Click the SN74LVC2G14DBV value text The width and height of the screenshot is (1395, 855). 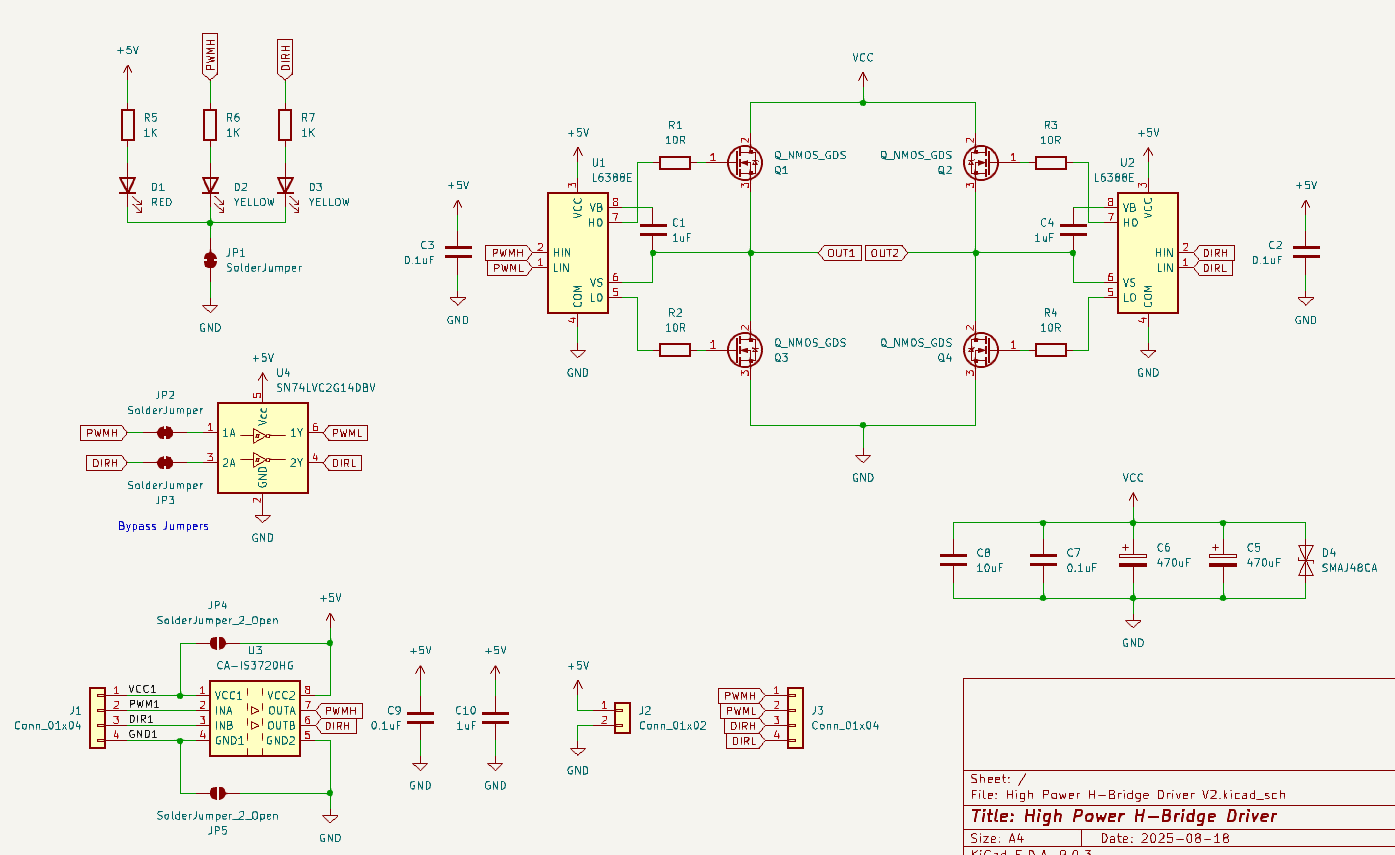pyautogui.click(x=326, y=387)
